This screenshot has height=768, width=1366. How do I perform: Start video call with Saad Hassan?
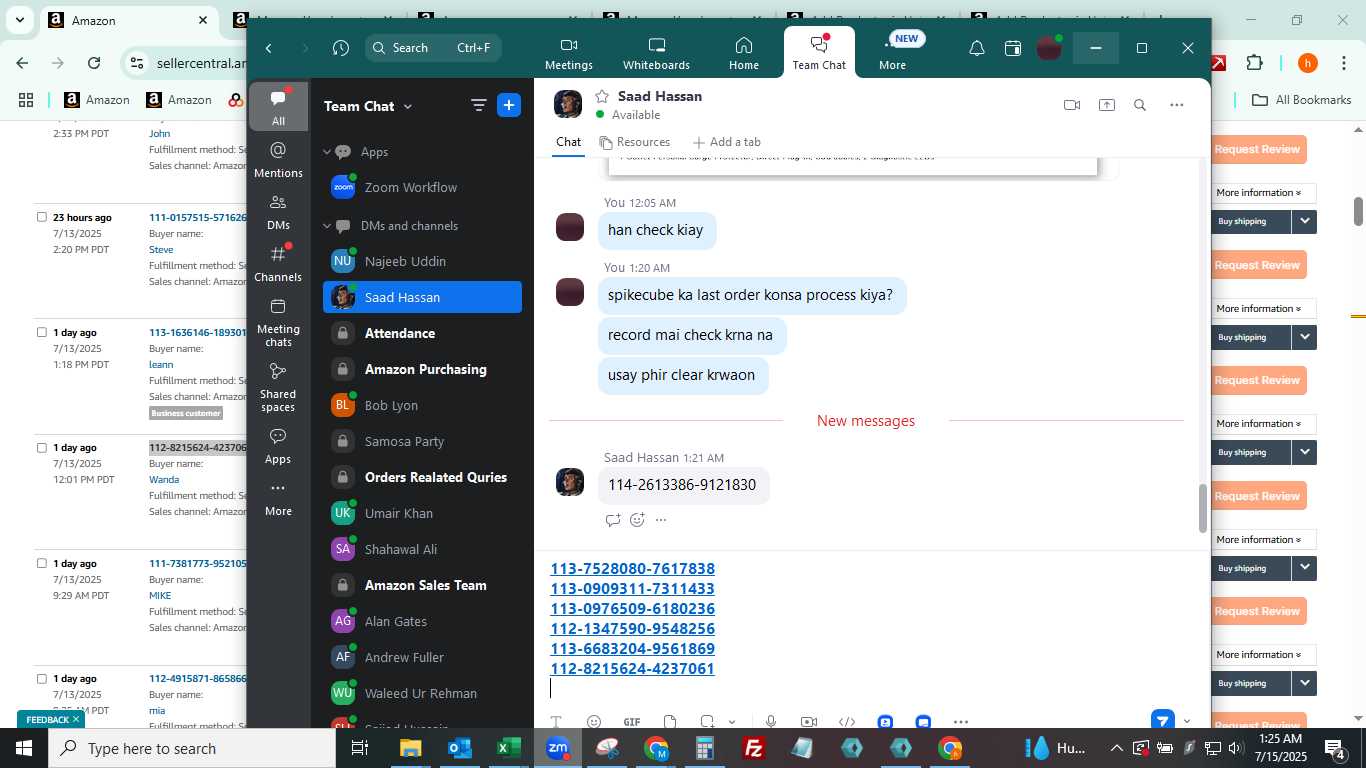(1072, 105)
